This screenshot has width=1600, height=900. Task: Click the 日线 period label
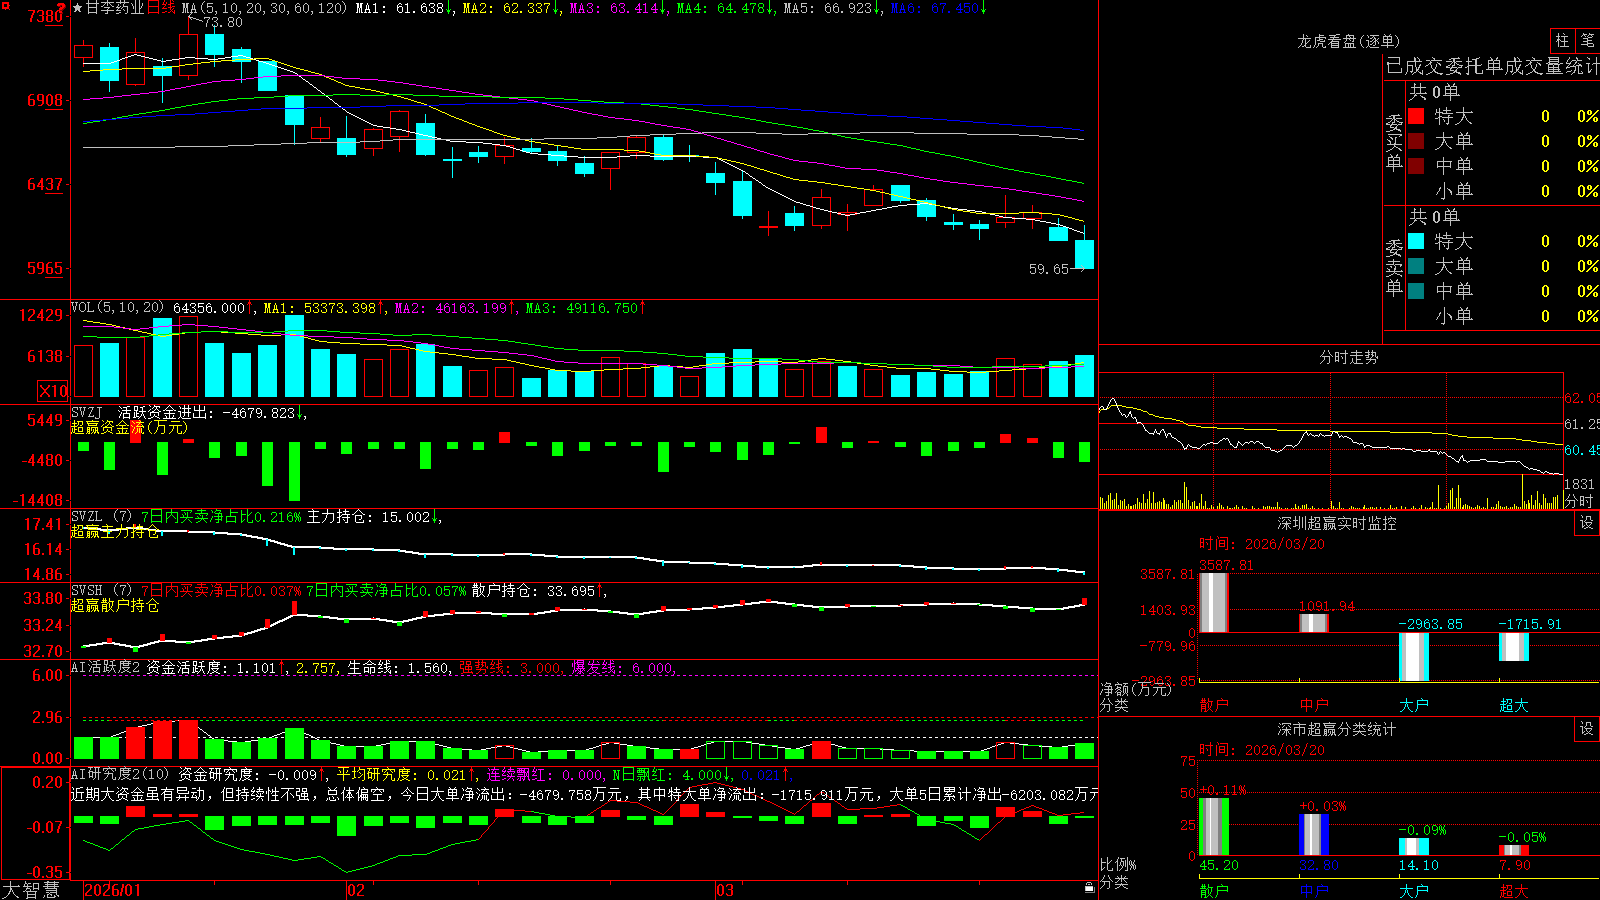[161, 8]
